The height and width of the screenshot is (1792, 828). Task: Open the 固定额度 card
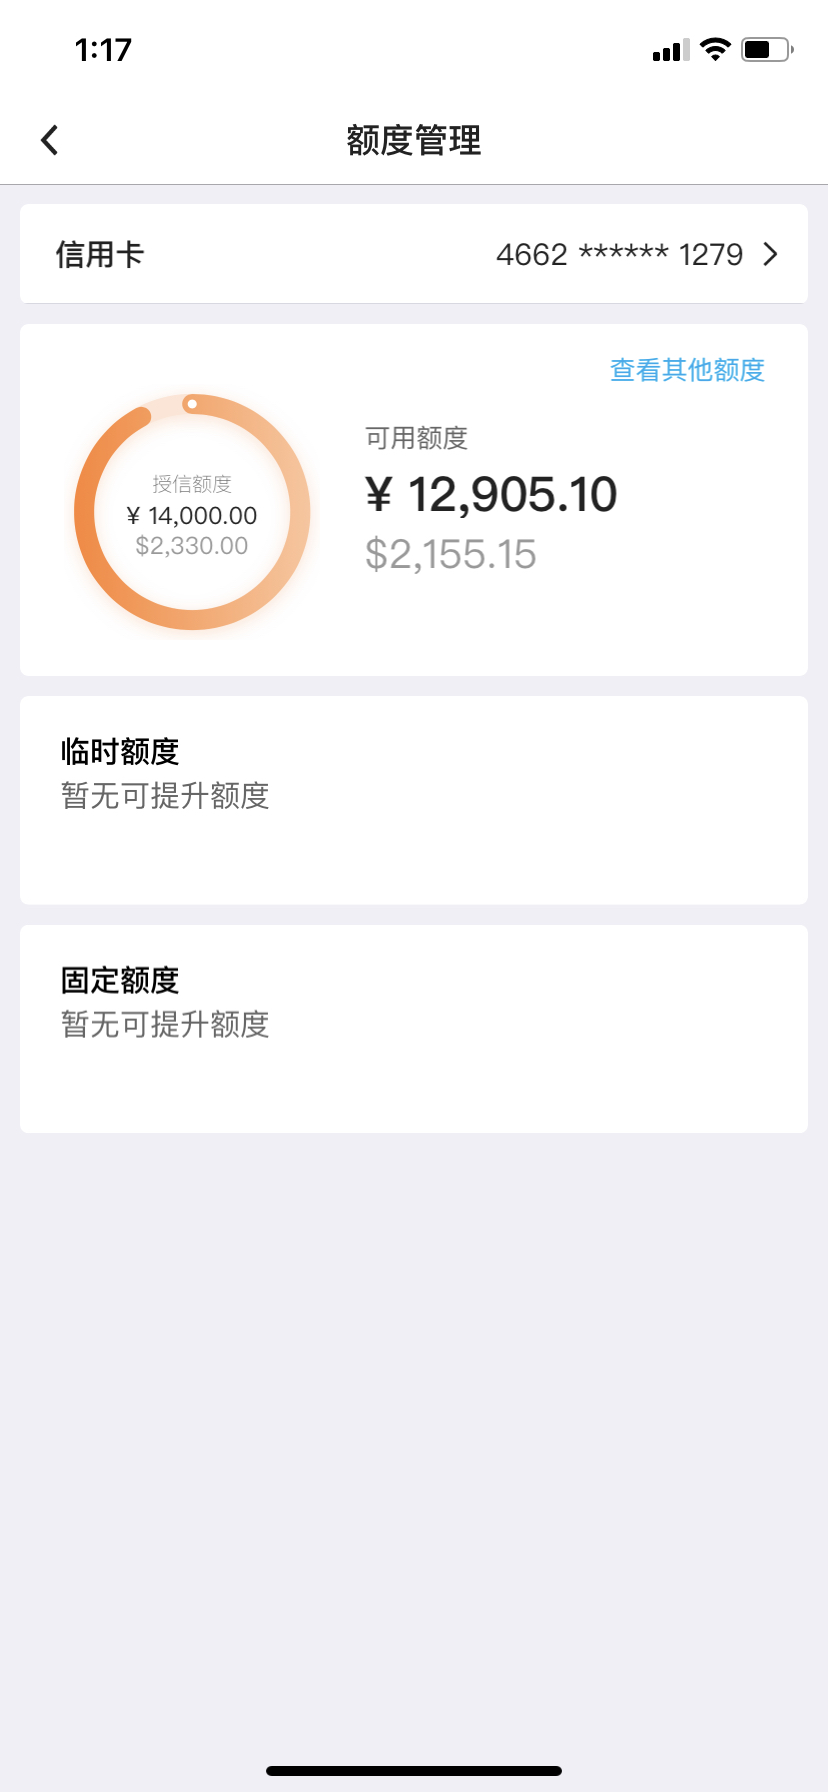[x=414, y=1029]
